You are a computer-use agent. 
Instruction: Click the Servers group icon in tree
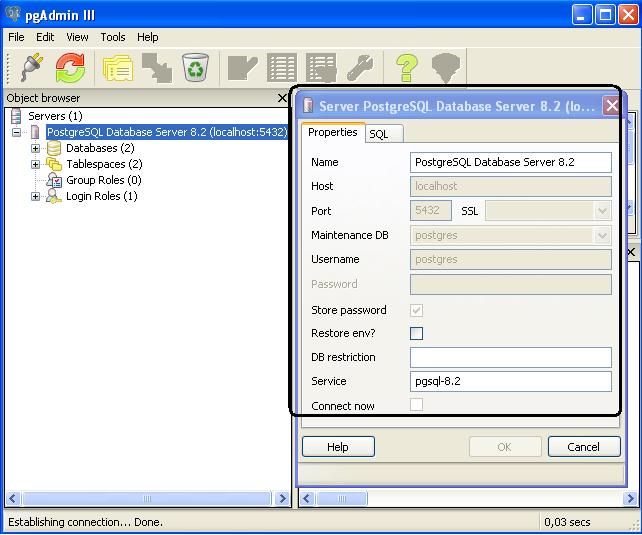(16, 116)
